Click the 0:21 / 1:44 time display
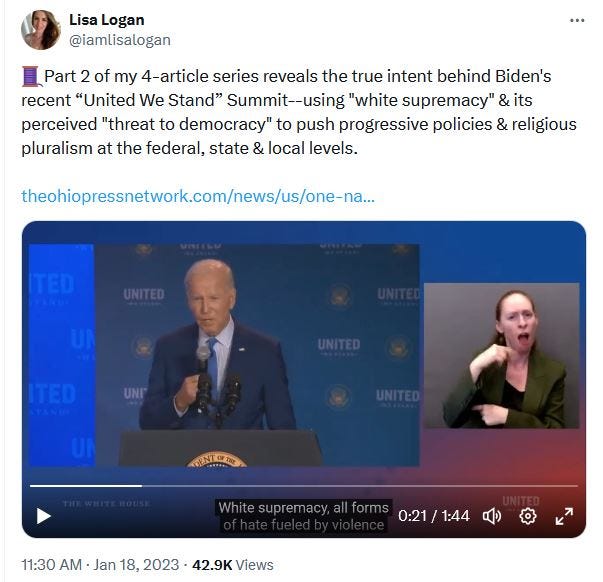This screenshot has width=603, height=582. [434, 516]
